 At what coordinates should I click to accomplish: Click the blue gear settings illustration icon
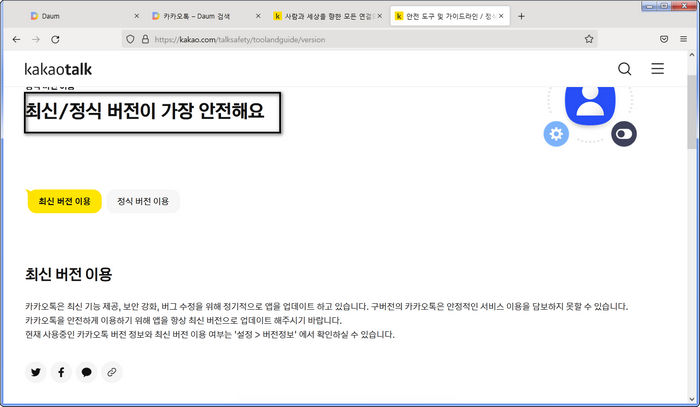(556, 134)
